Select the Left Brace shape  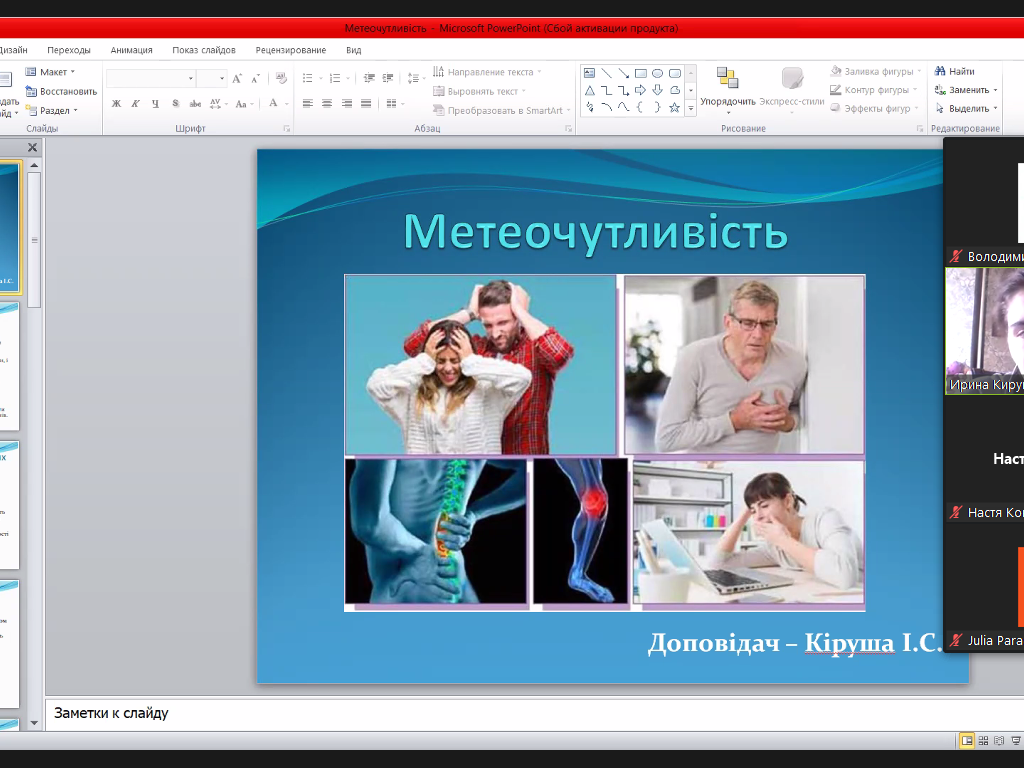641,107
